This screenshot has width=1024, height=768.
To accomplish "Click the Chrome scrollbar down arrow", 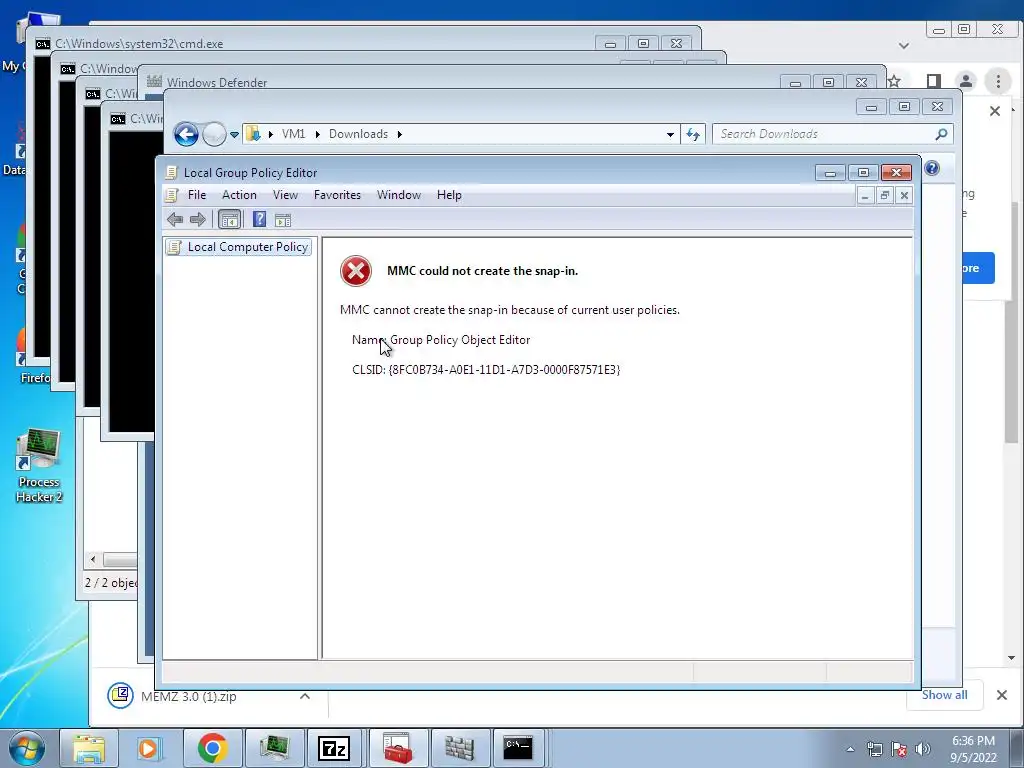I will click(1012, 658).
